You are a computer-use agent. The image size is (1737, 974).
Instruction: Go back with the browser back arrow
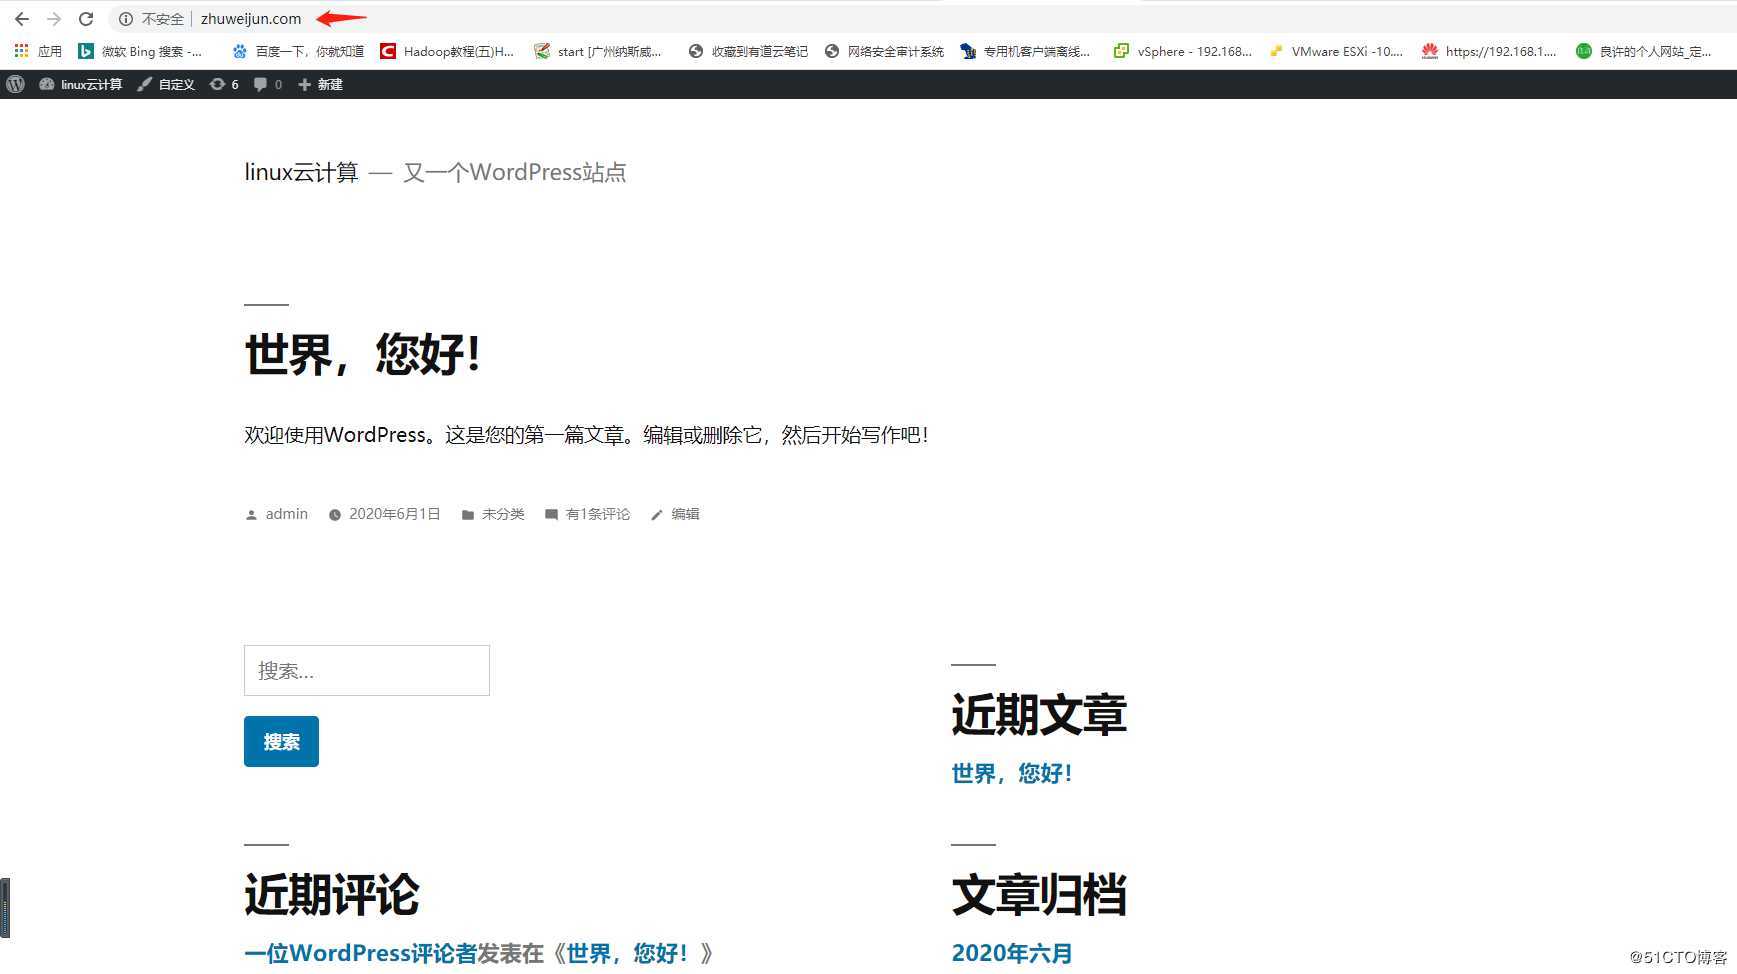point(22,19)
